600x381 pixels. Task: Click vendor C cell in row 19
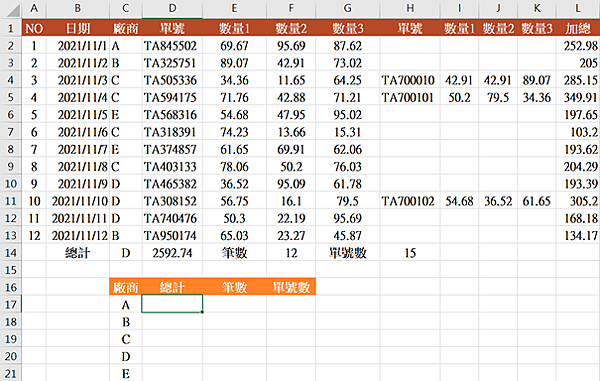126,339
